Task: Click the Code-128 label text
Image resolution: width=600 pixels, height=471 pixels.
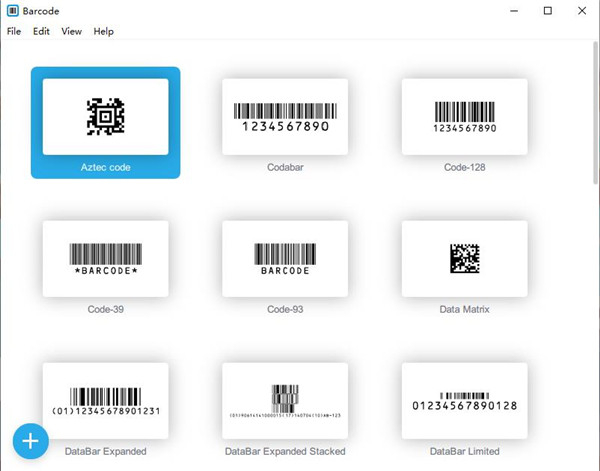Action: tap(465, 167)
